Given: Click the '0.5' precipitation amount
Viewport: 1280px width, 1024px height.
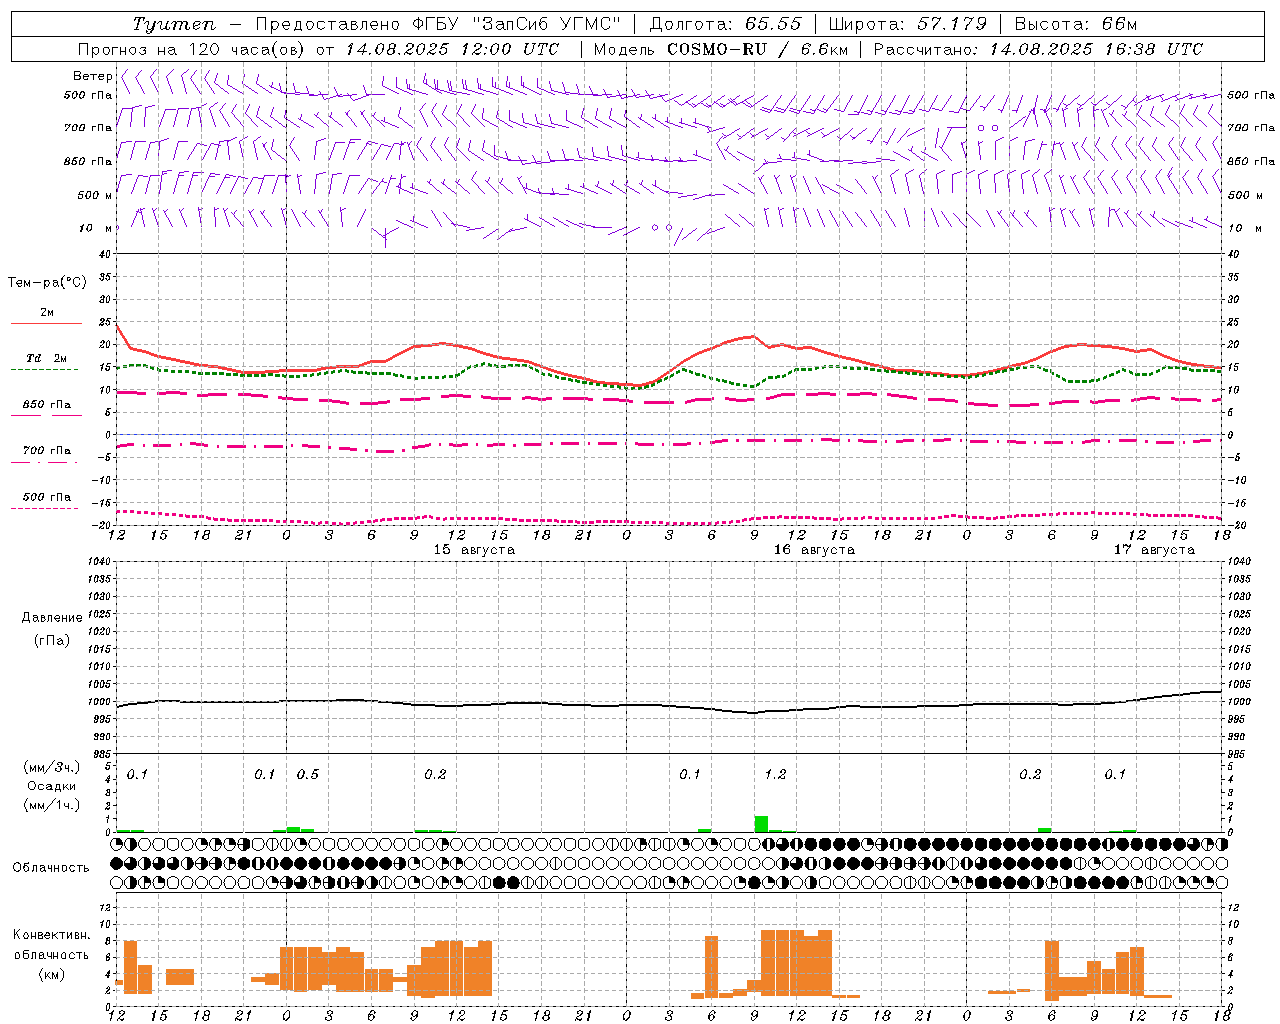Looking at the screenshot, I should pos(307,775).
